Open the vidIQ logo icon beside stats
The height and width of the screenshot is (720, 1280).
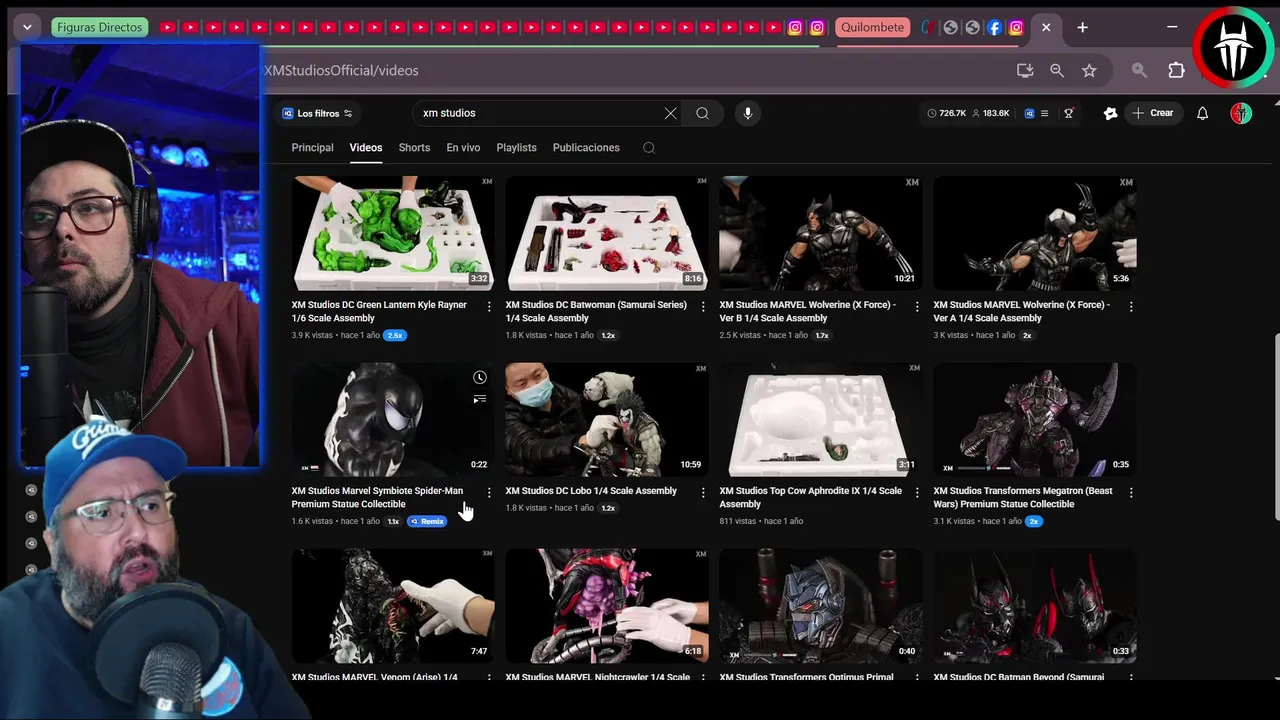point(1029,114)
